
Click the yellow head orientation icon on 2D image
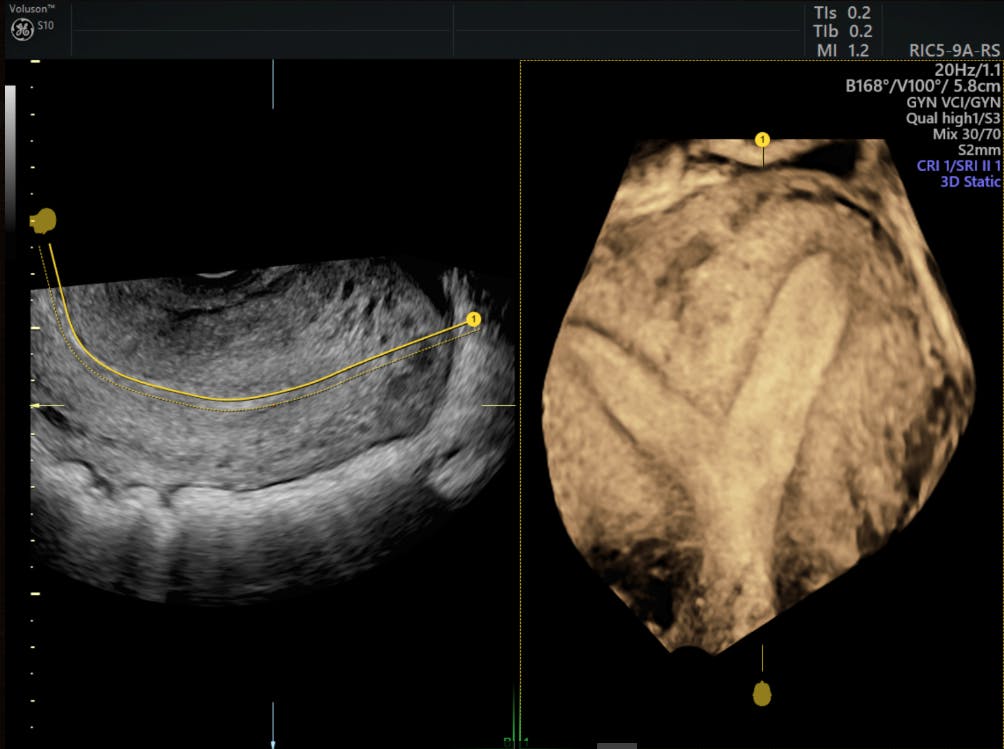44,221
